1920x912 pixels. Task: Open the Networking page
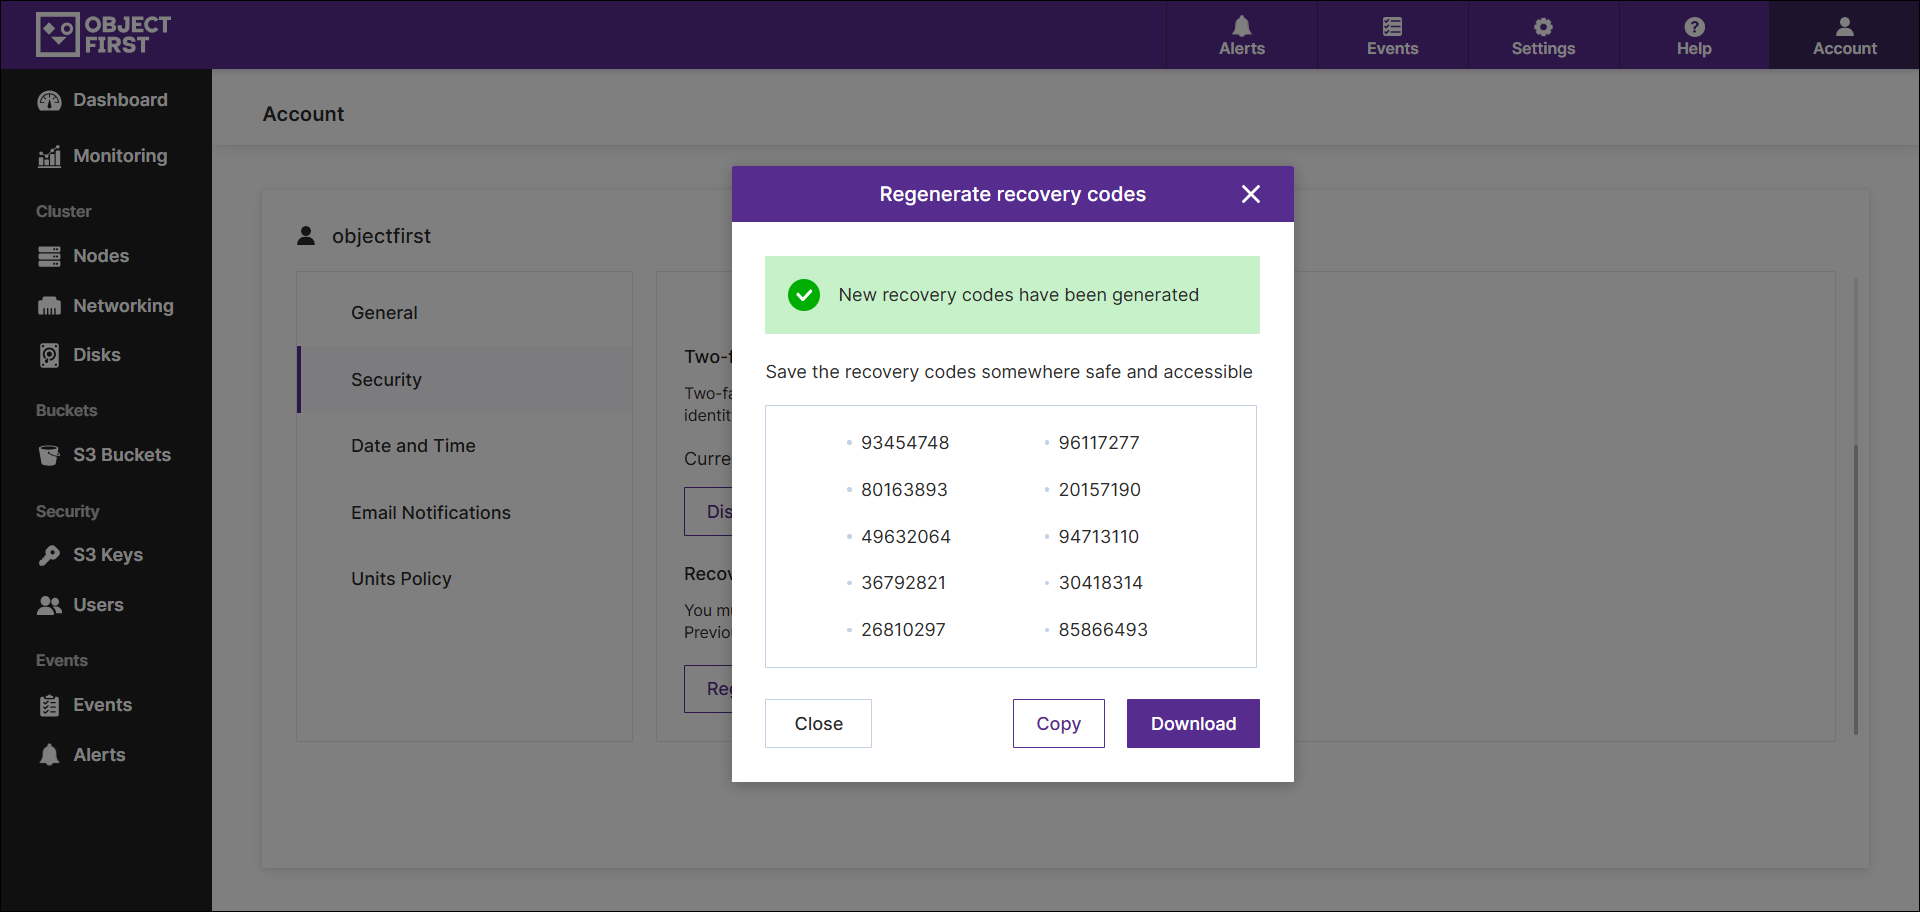106,306
